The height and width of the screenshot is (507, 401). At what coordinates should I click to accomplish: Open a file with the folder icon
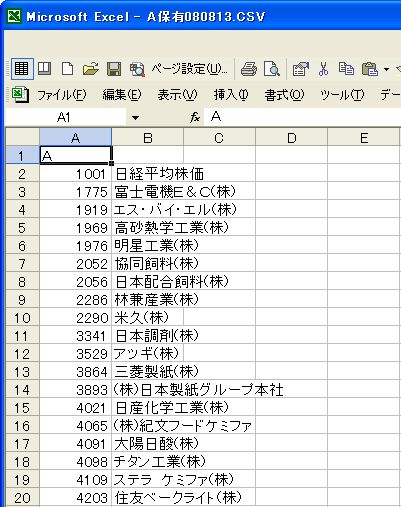[x=90, y=69]
